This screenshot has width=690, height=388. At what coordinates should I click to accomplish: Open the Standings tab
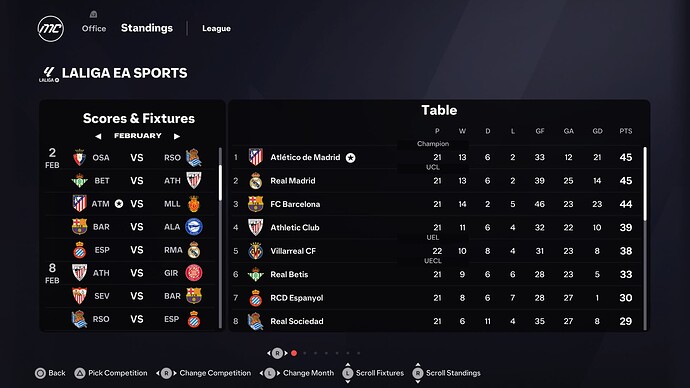click(147, 28)
